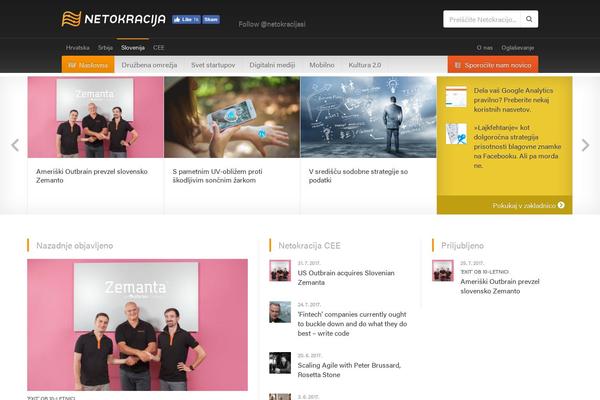Show next carousel slide arrow
Screen dimensions: 600x400
coord(585,145)
